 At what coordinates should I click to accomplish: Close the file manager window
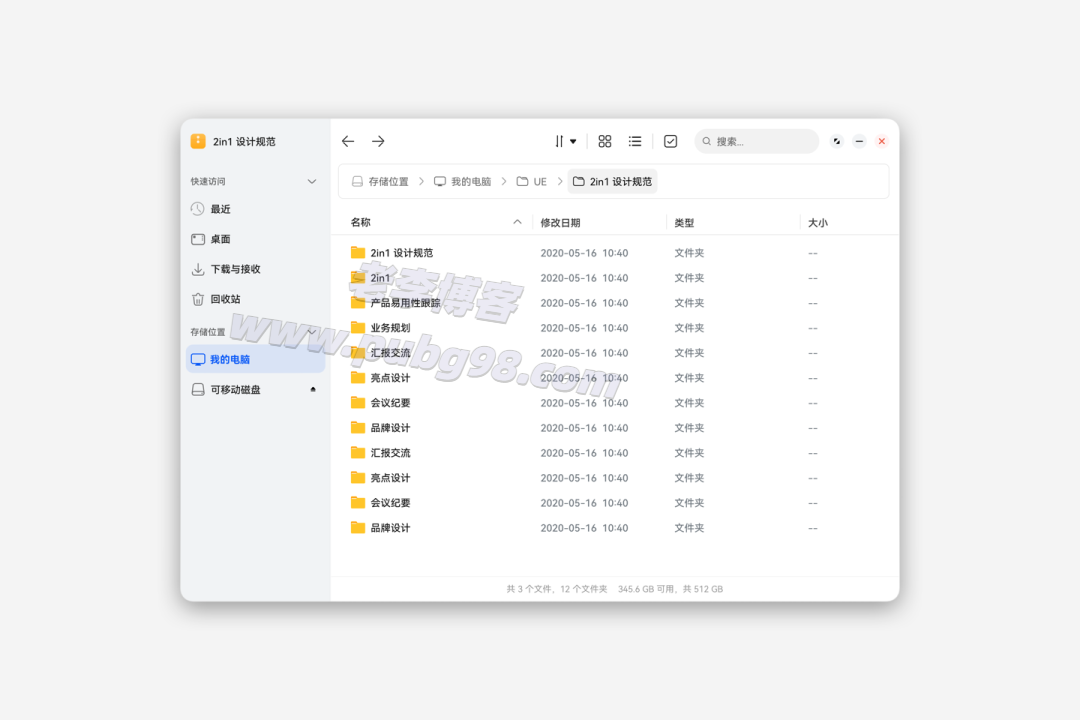(x=882, y=141)
